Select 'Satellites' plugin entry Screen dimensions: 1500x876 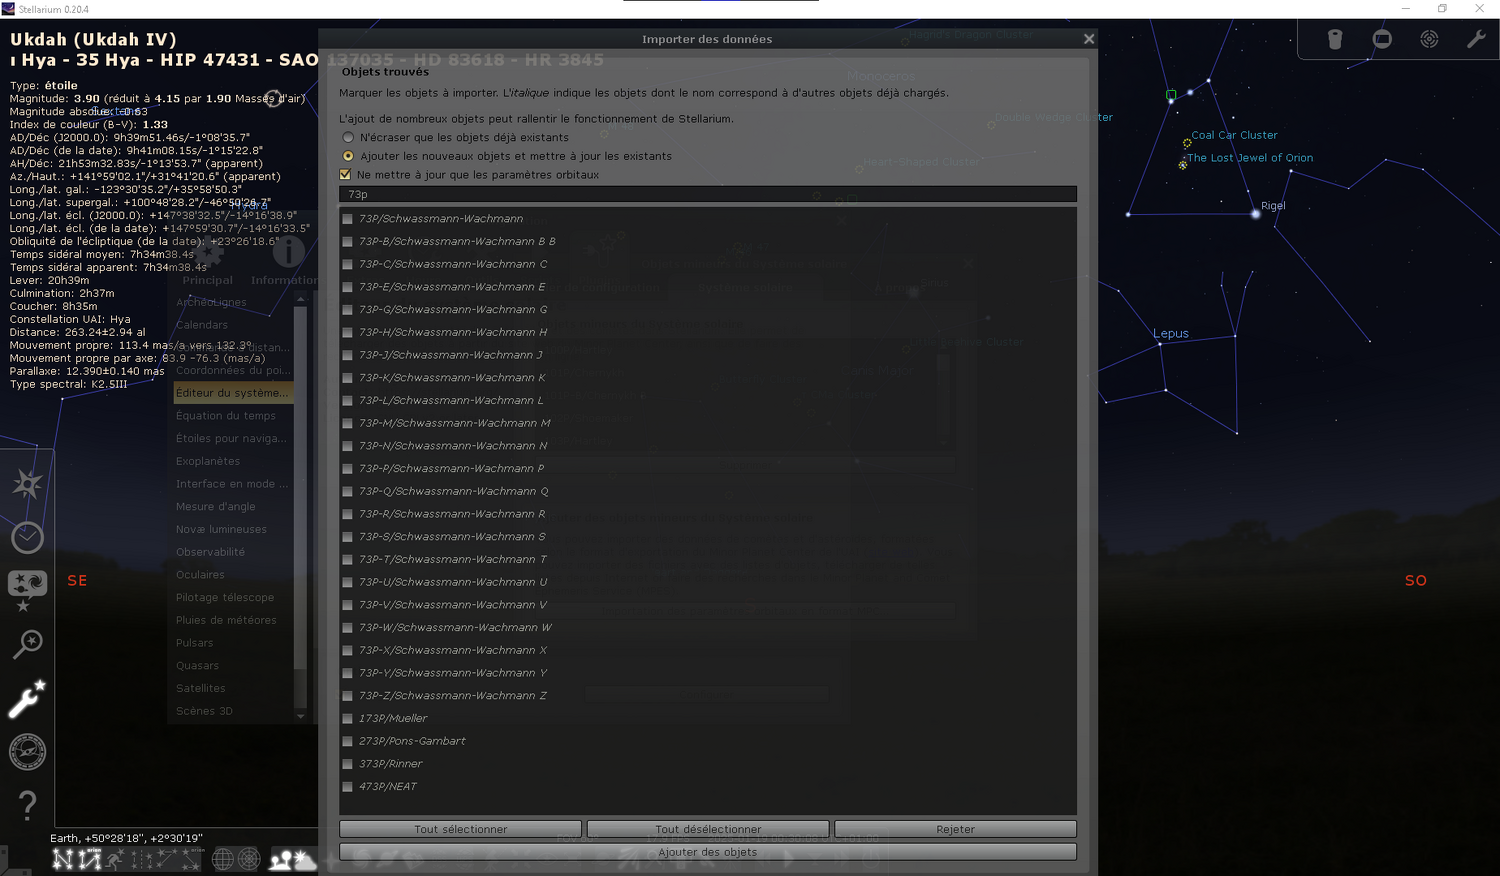click(233, 688)
